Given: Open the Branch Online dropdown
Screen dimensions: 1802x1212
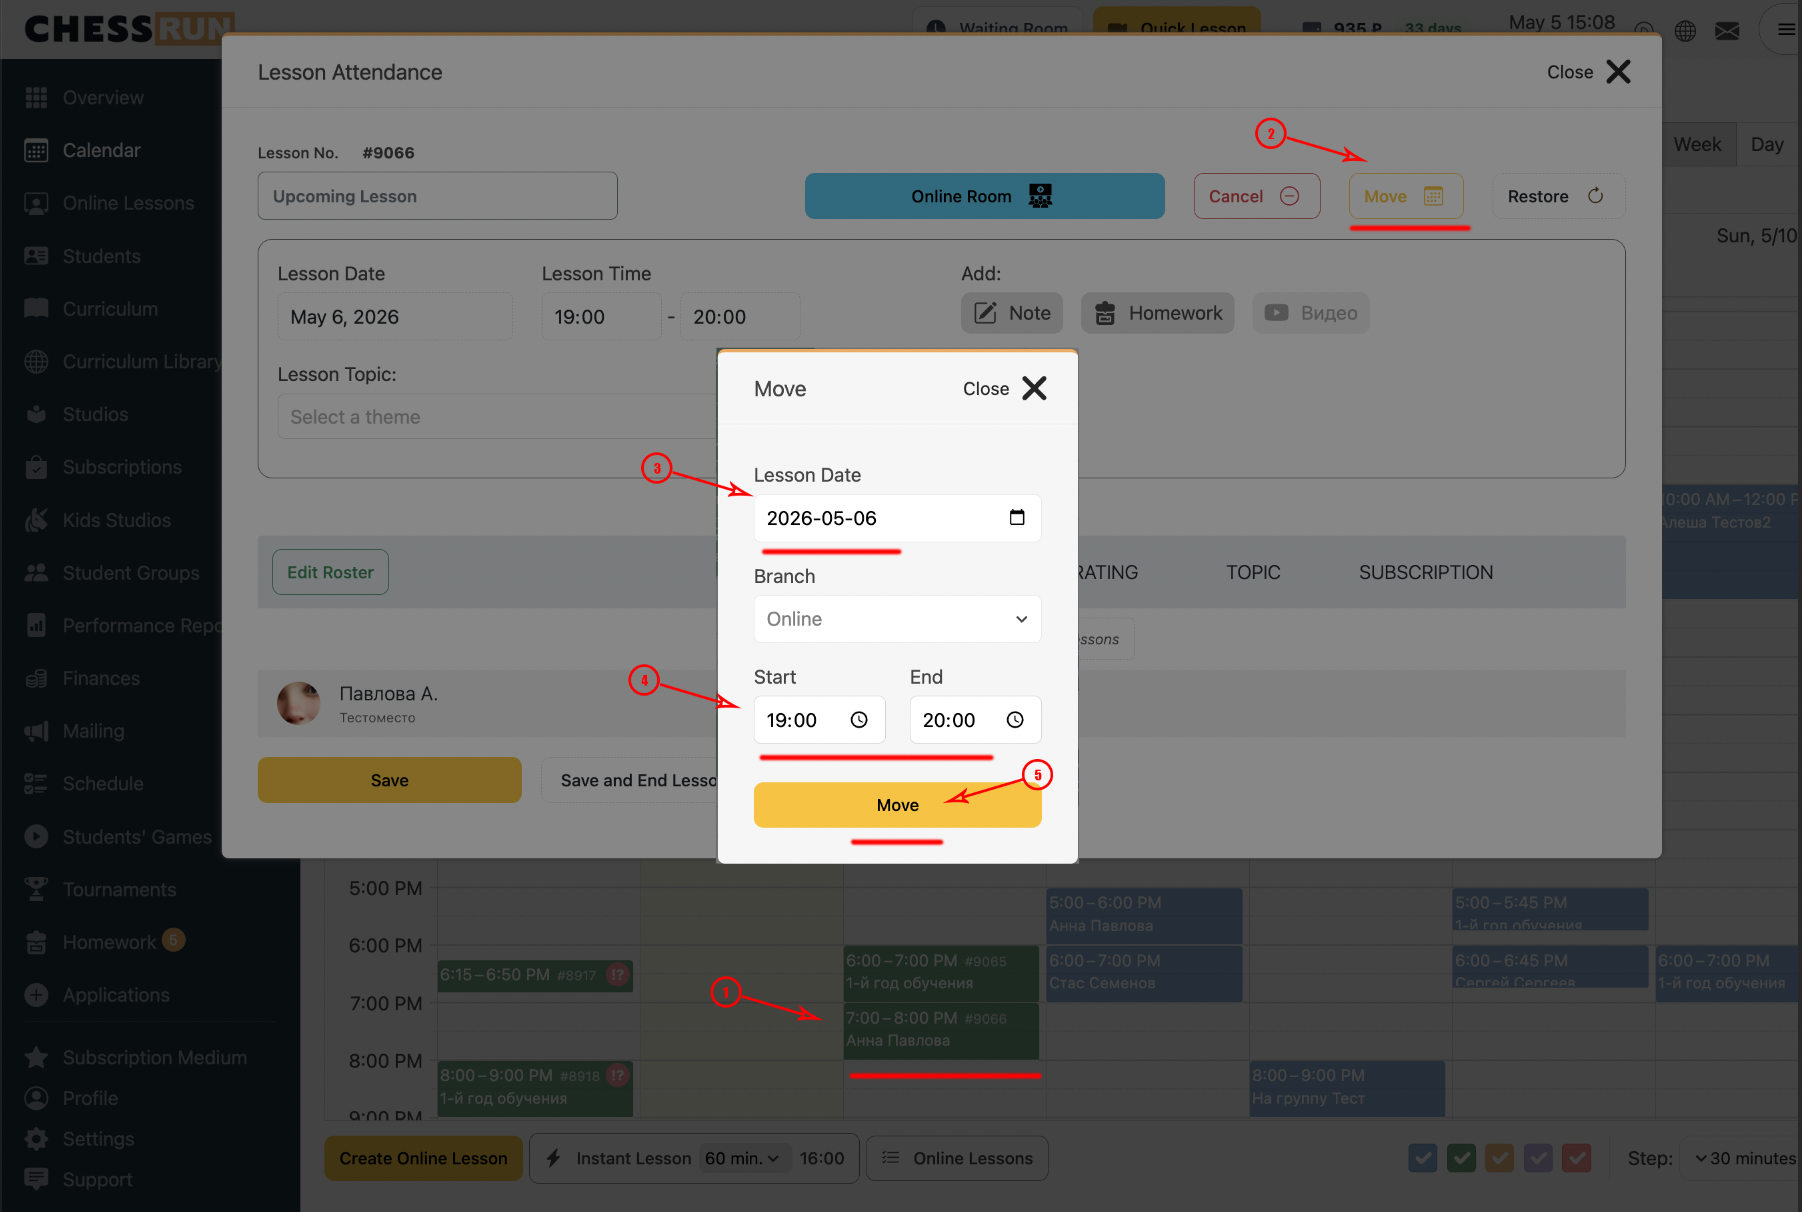Looking at the screenshot, I should (x=897, y=619).
